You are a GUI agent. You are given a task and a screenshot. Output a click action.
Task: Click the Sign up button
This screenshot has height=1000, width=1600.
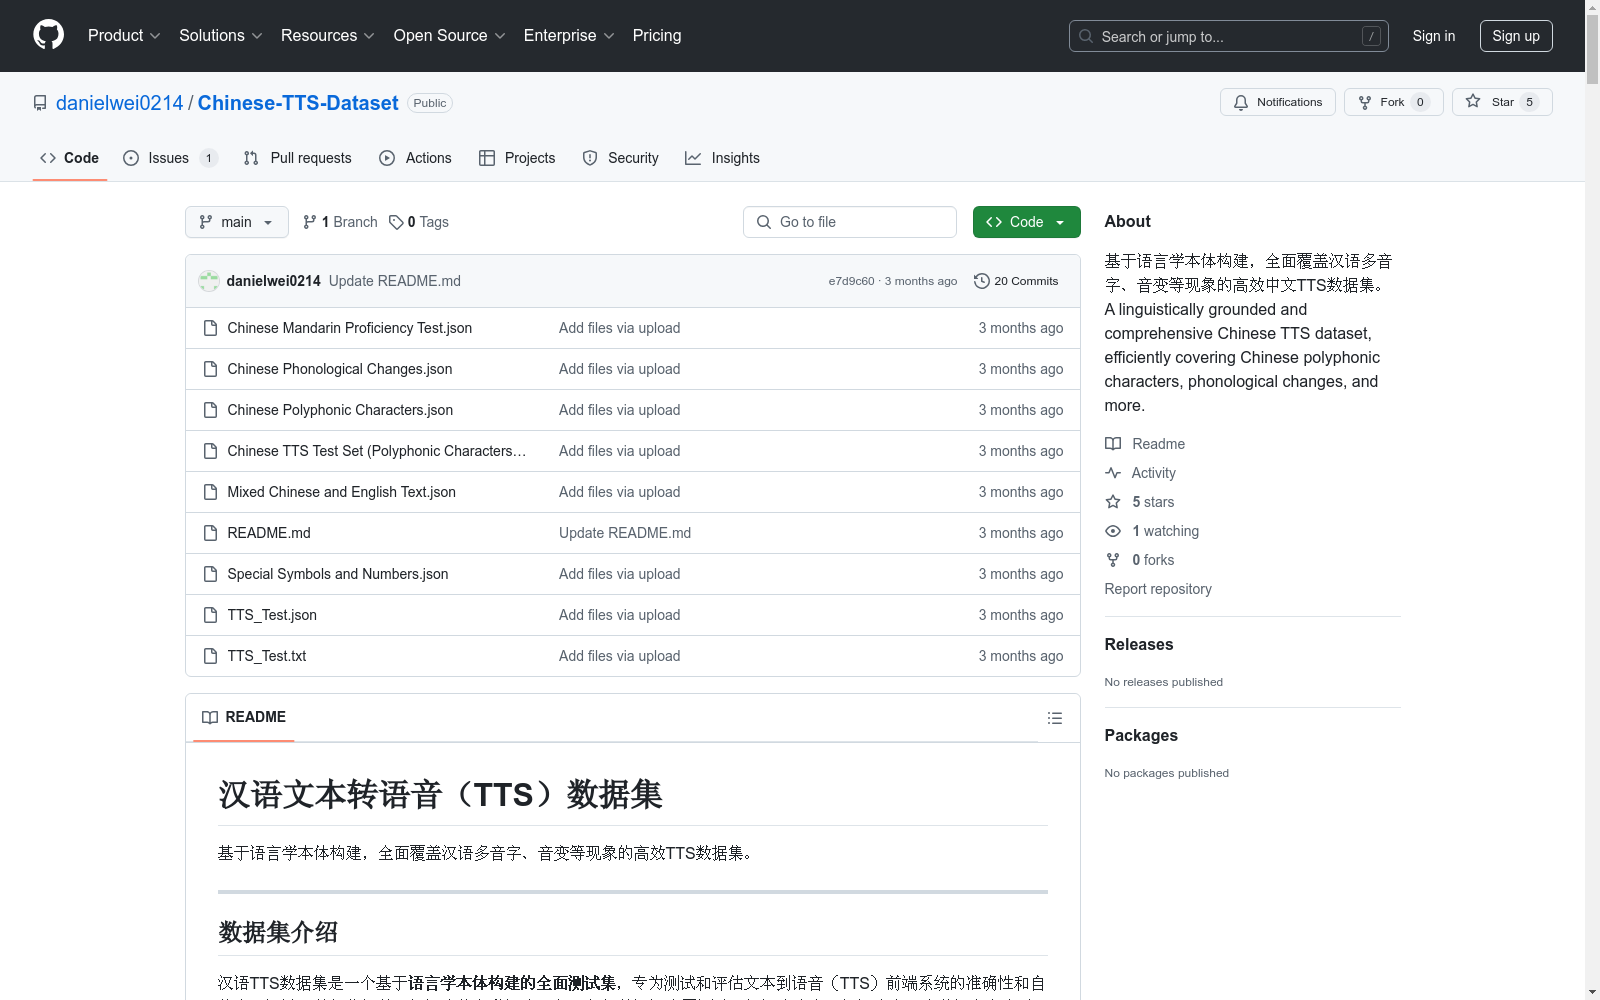(x=1516, y=36)
